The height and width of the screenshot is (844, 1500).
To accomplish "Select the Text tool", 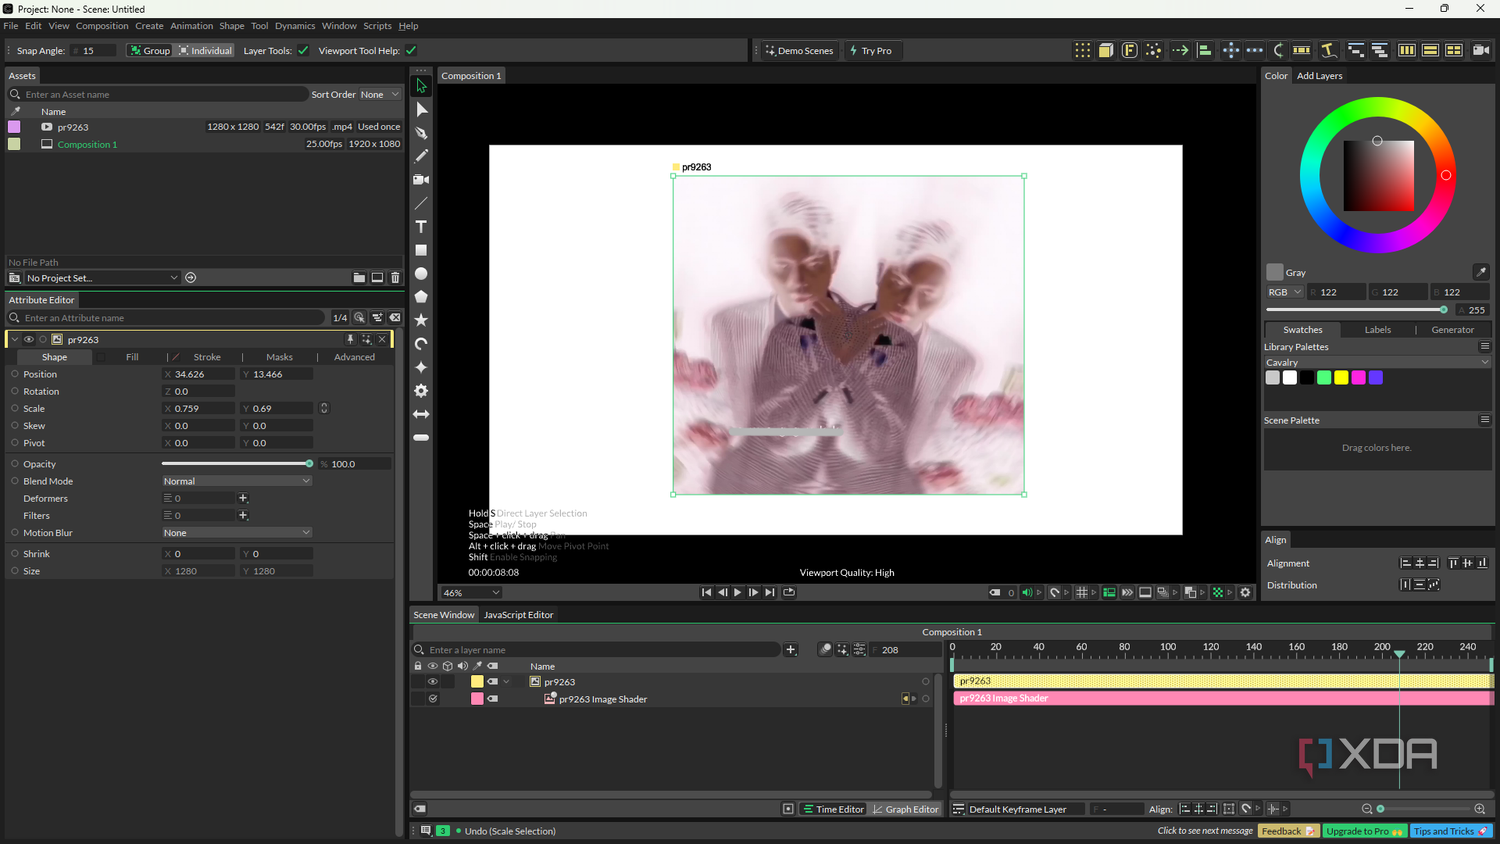I will pos(421,227).
